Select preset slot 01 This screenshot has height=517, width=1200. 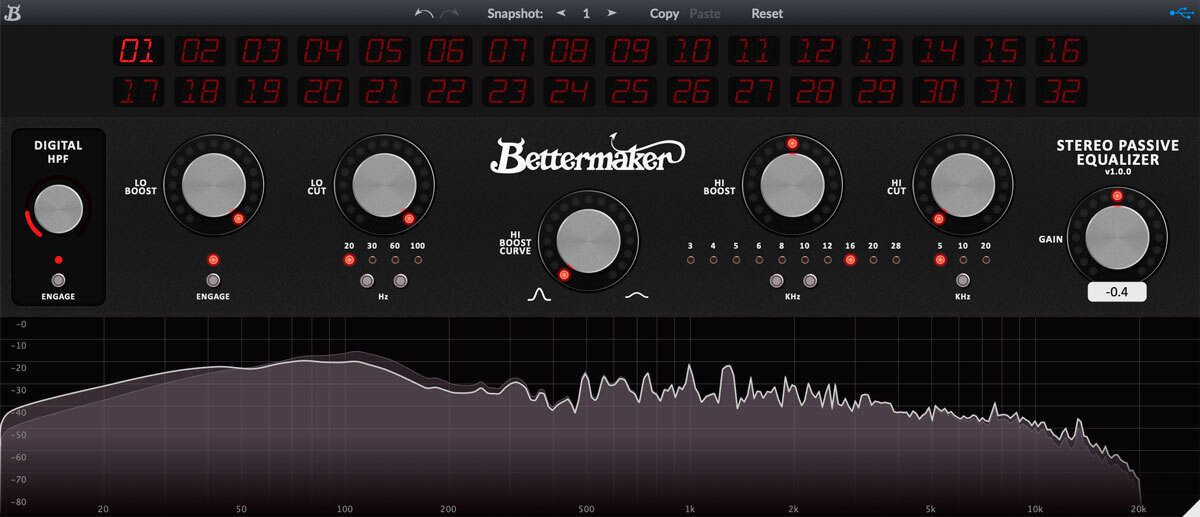pyautogui.click(x=140, y=51)
